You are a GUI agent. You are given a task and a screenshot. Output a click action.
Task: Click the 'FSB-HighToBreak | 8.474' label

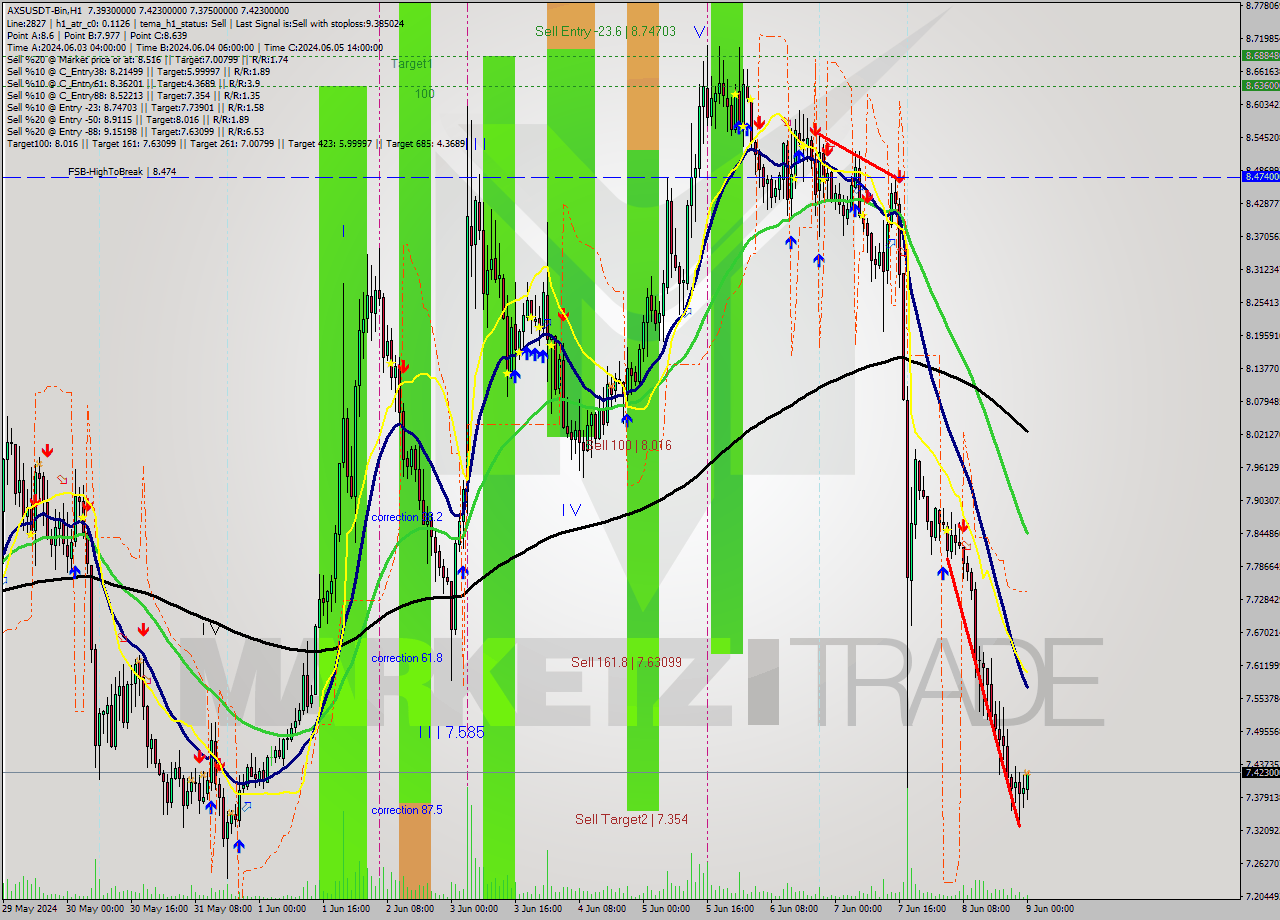[x=122, y=172]
